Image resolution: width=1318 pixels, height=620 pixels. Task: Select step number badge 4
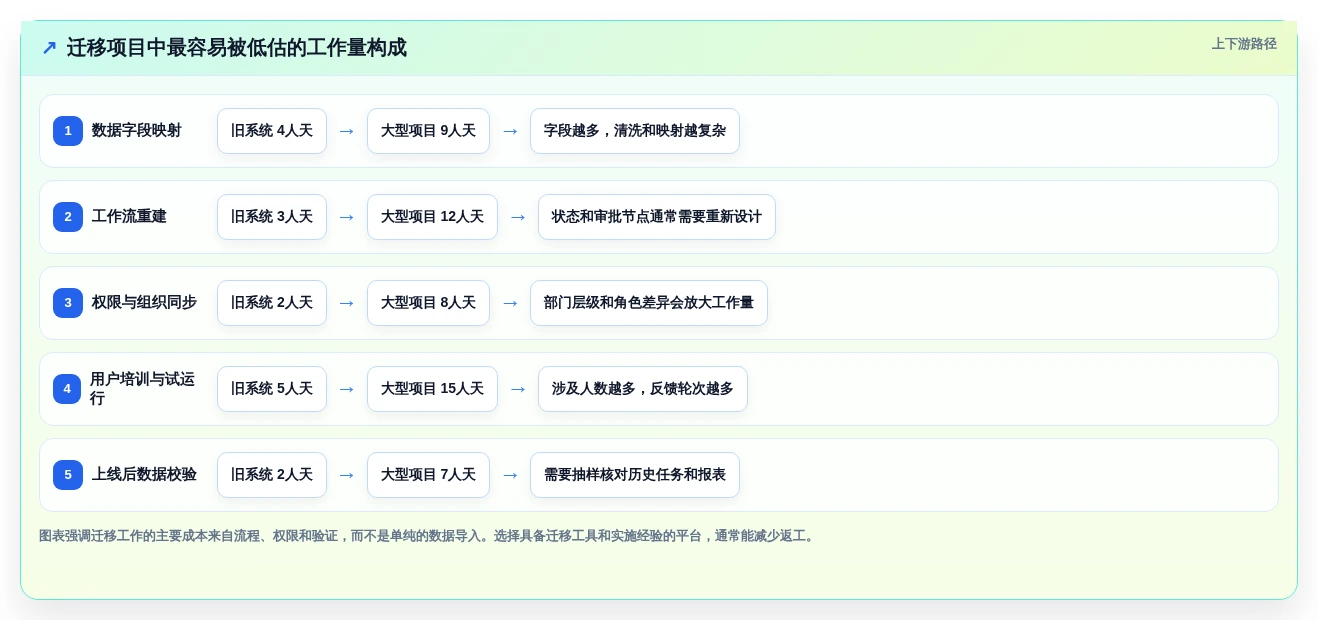tap(67, 389)
